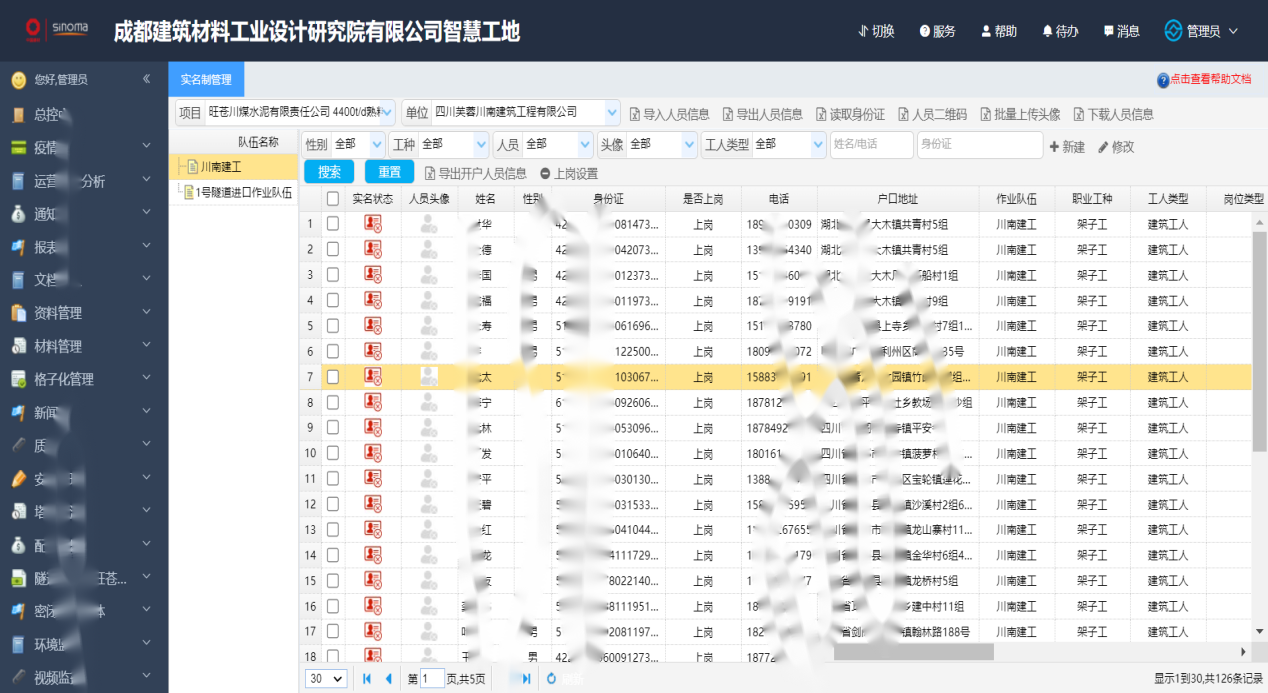Click the smiley avatar icon beside 您好,管理员

(18, 80)
